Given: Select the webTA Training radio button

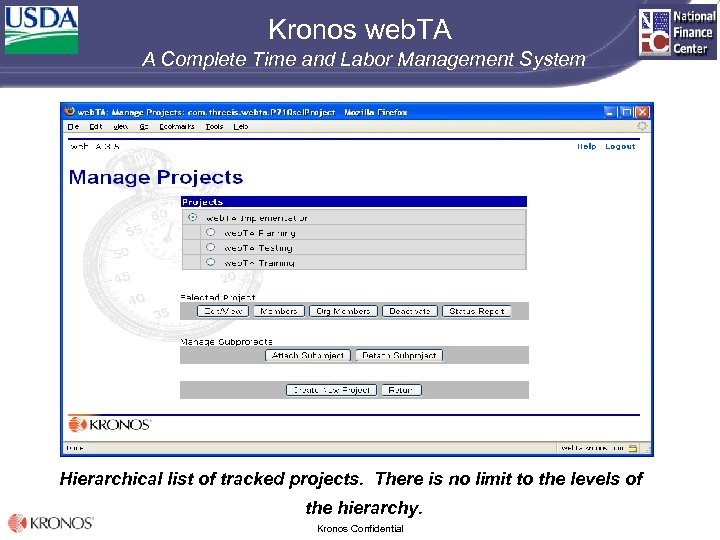Looking at the screenshot, I should tap(210, 262).
